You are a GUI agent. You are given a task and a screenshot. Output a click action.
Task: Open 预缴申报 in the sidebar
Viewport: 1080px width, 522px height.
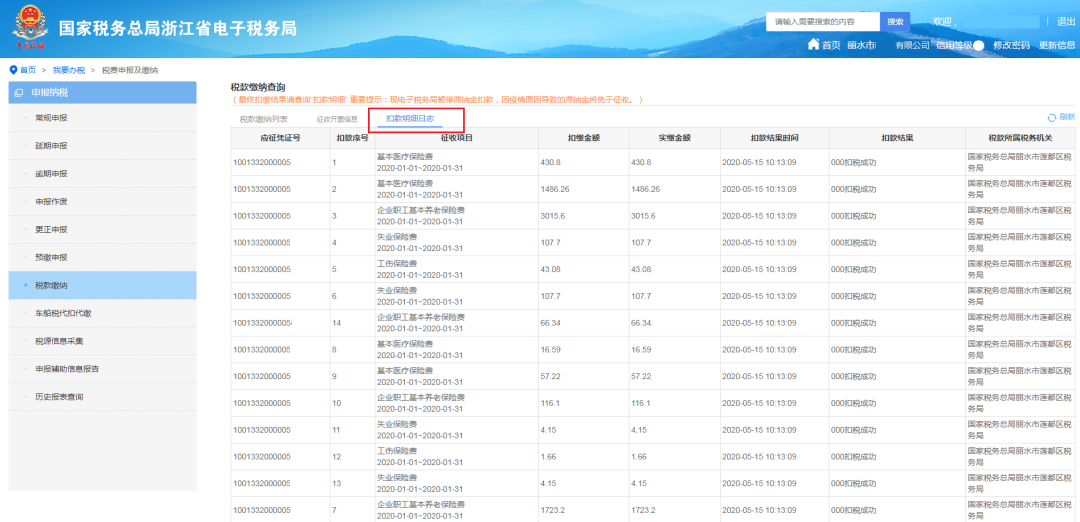coord(103,258)
